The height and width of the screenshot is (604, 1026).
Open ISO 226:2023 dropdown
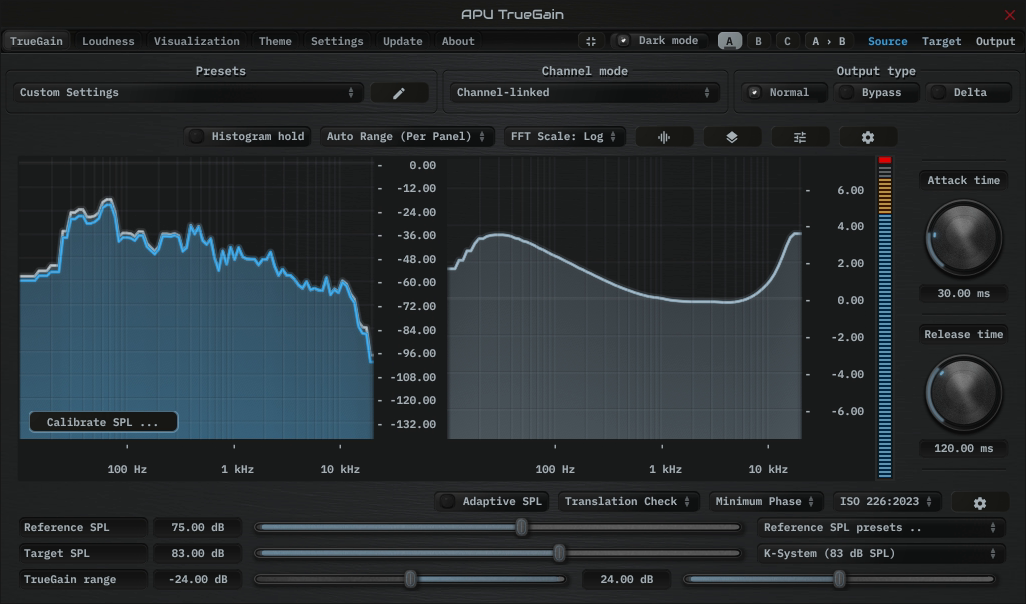886,501
